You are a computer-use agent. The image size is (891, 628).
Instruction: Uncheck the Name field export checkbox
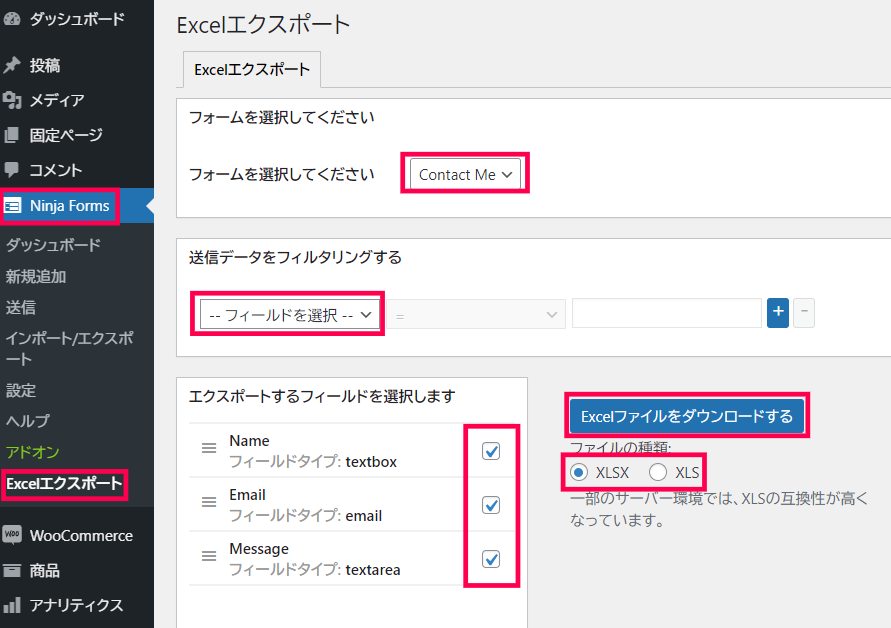[491, 451]
